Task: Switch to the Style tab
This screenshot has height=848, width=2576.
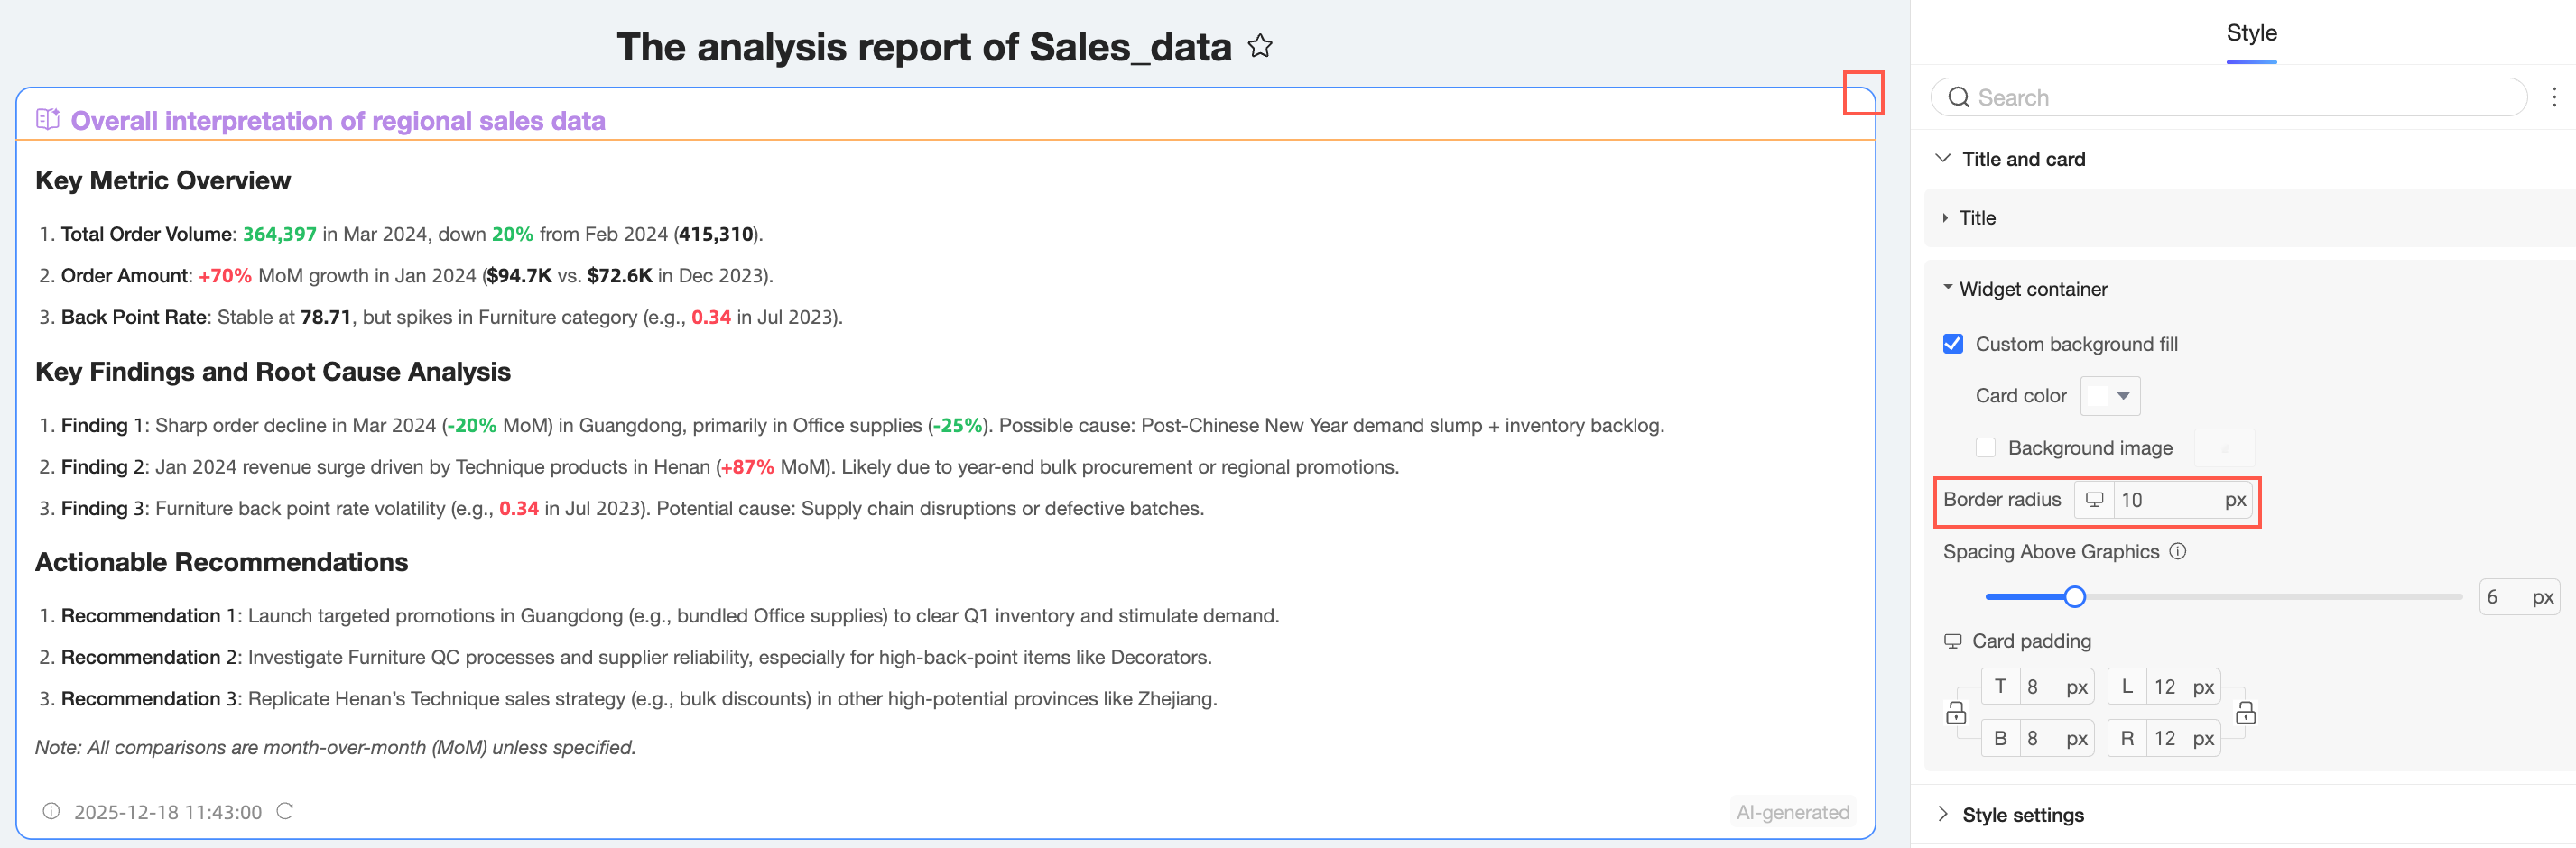Action: tap(2251, 33)
